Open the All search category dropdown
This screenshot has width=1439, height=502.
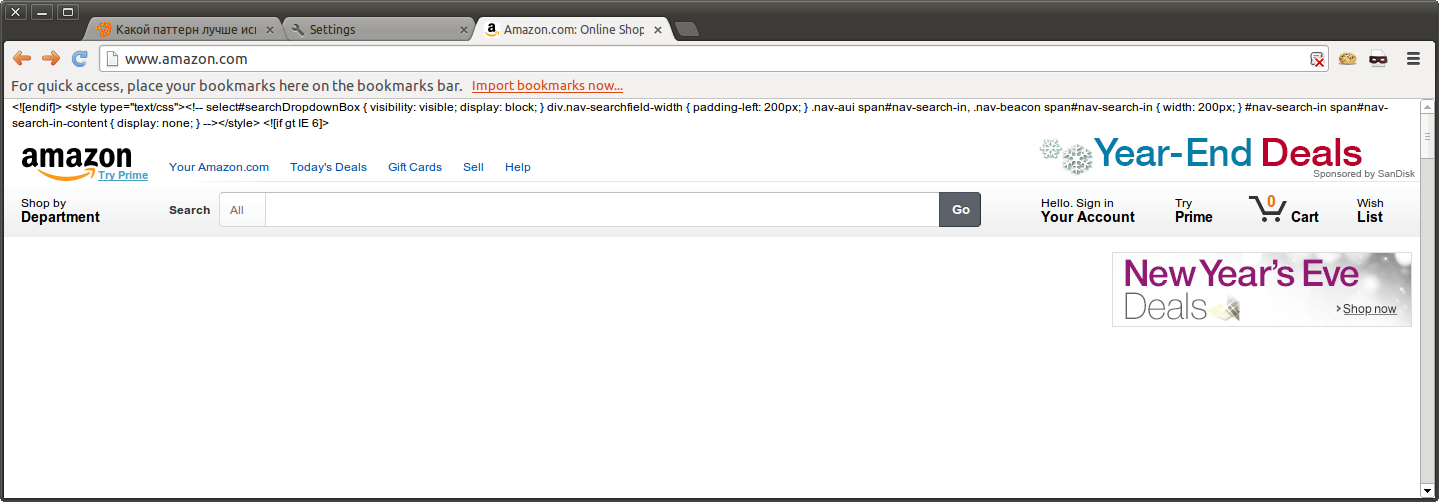click(242, 210)
